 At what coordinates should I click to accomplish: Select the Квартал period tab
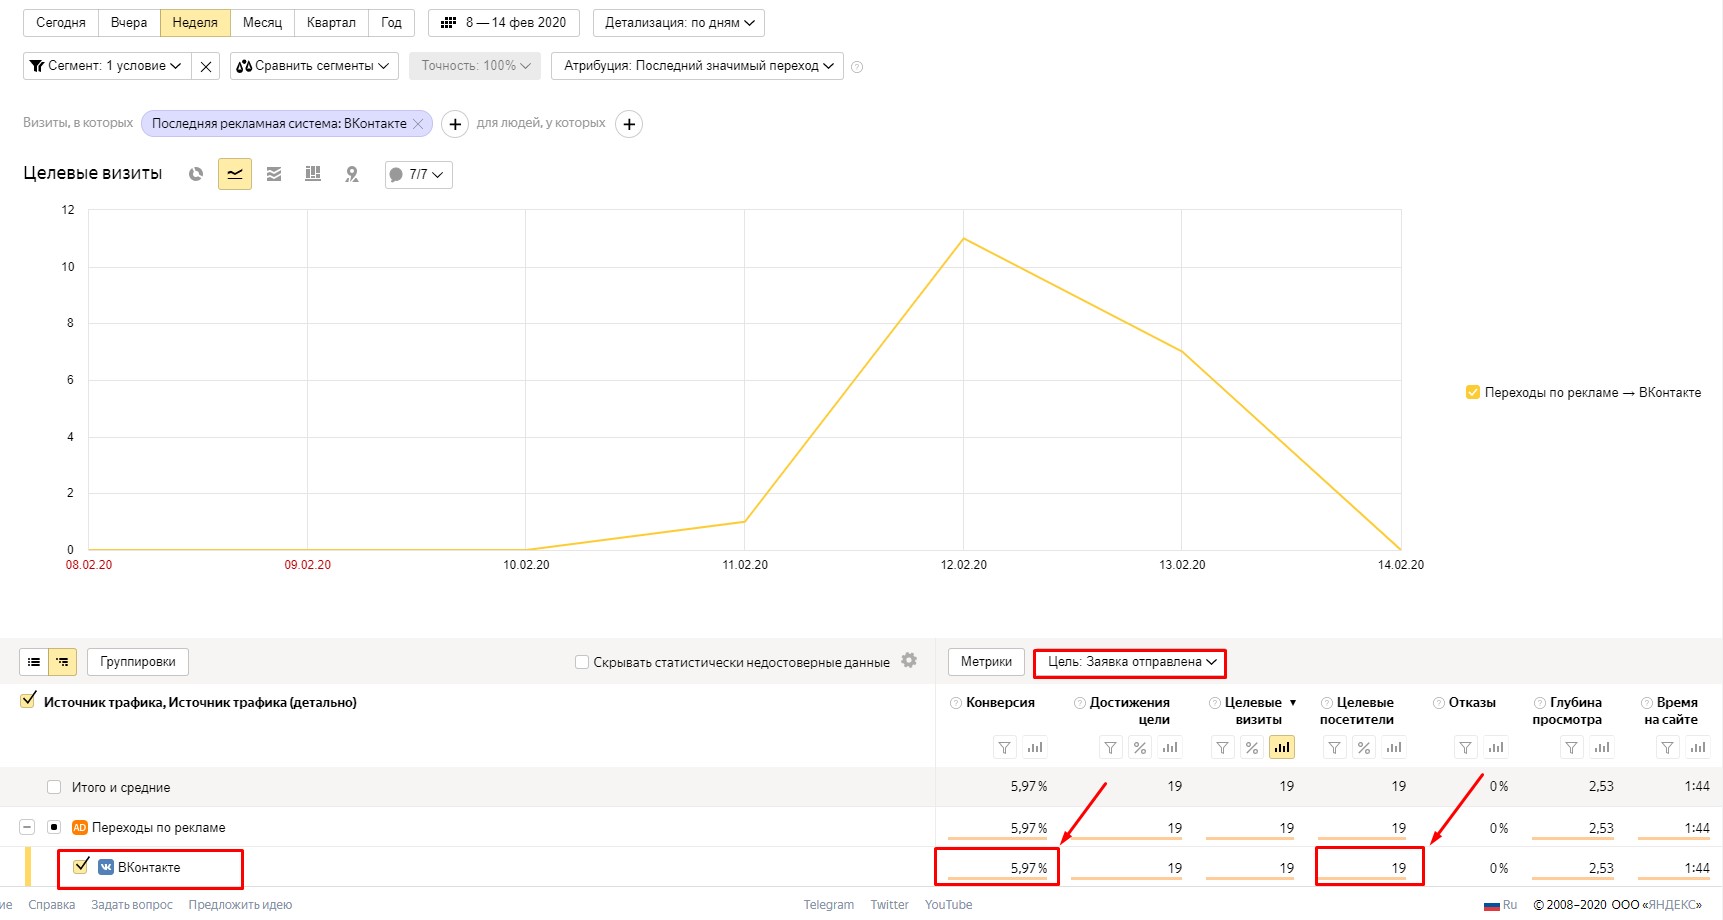pos(331,23)
